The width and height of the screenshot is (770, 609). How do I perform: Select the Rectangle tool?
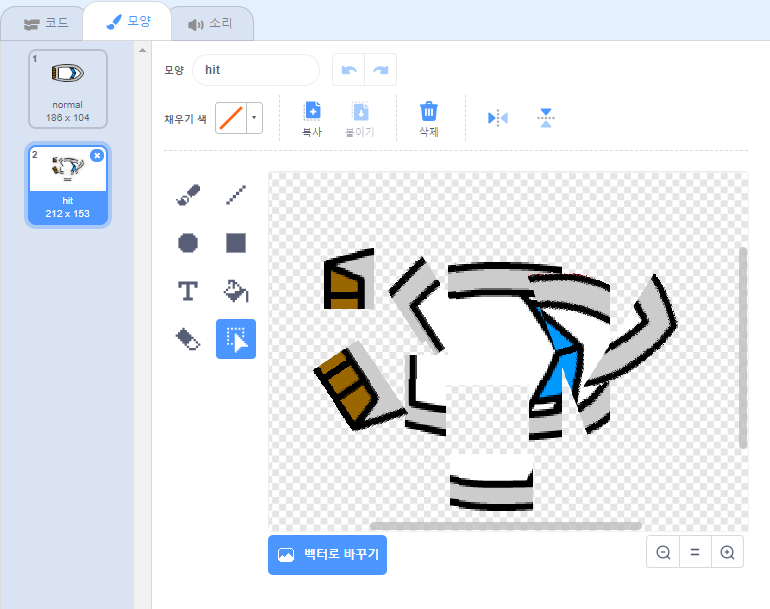point(236,243)
